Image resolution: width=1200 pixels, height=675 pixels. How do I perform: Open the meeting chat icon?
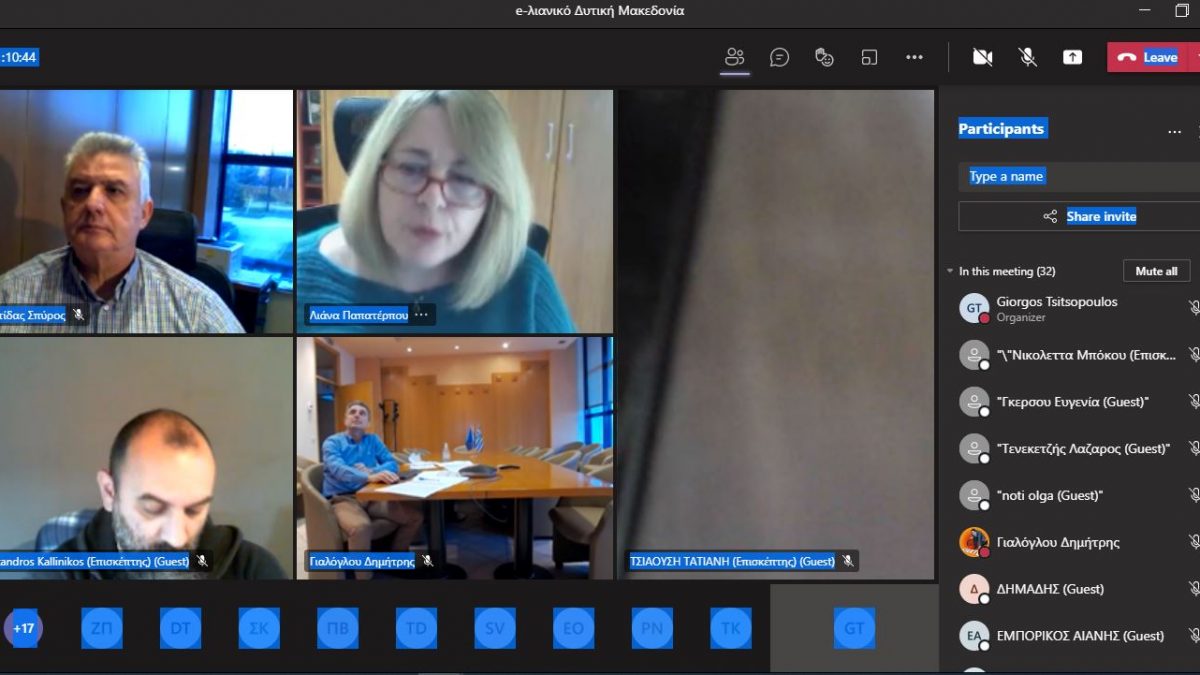pos(779,57)
